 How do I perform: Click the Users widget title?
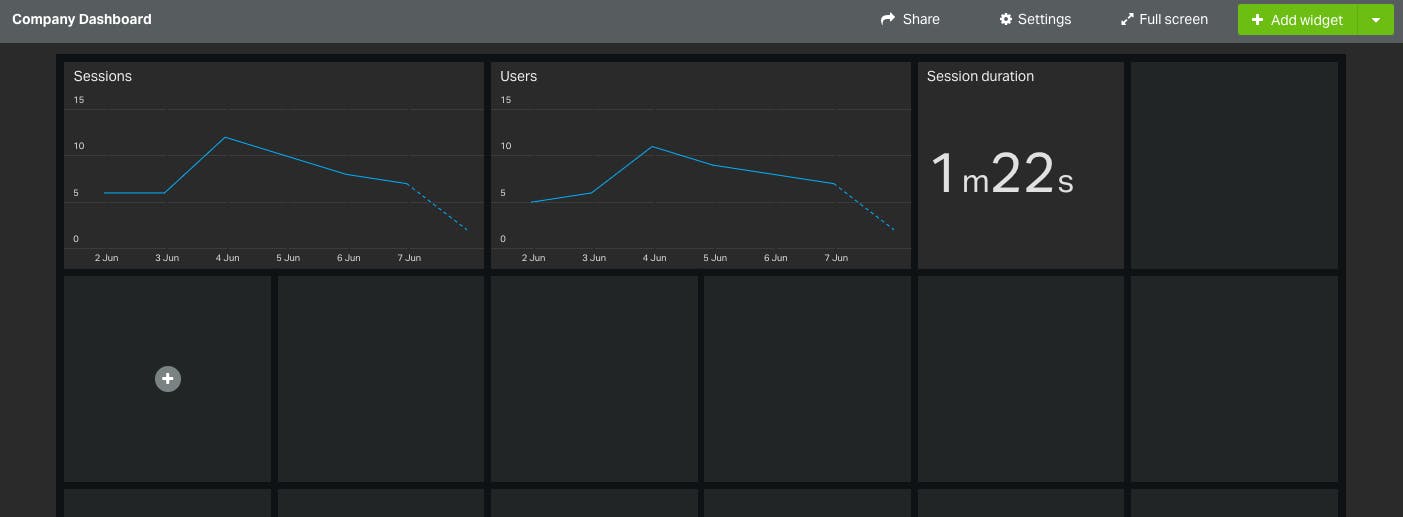tap(519, 76)
